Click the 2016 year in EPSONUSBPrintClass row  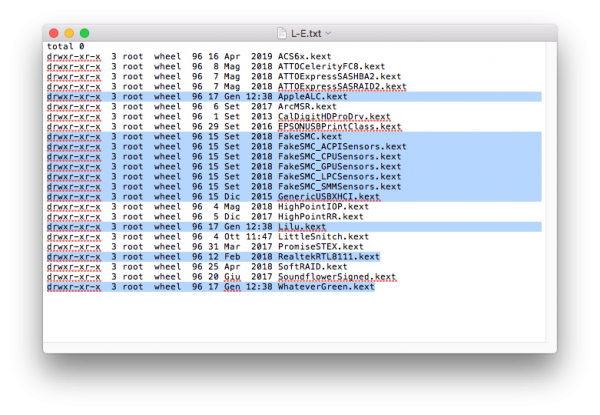click(x=261, y=127)
